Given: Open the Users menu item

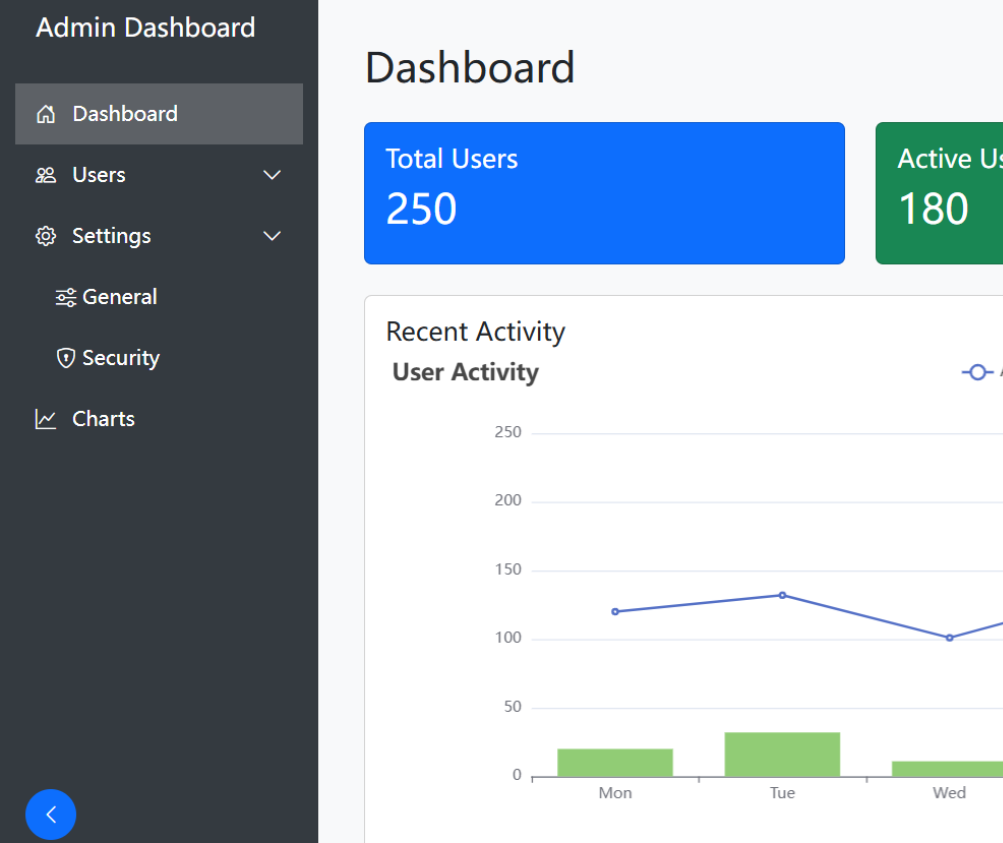Looking at the screenshot, I should click(159, 175).
